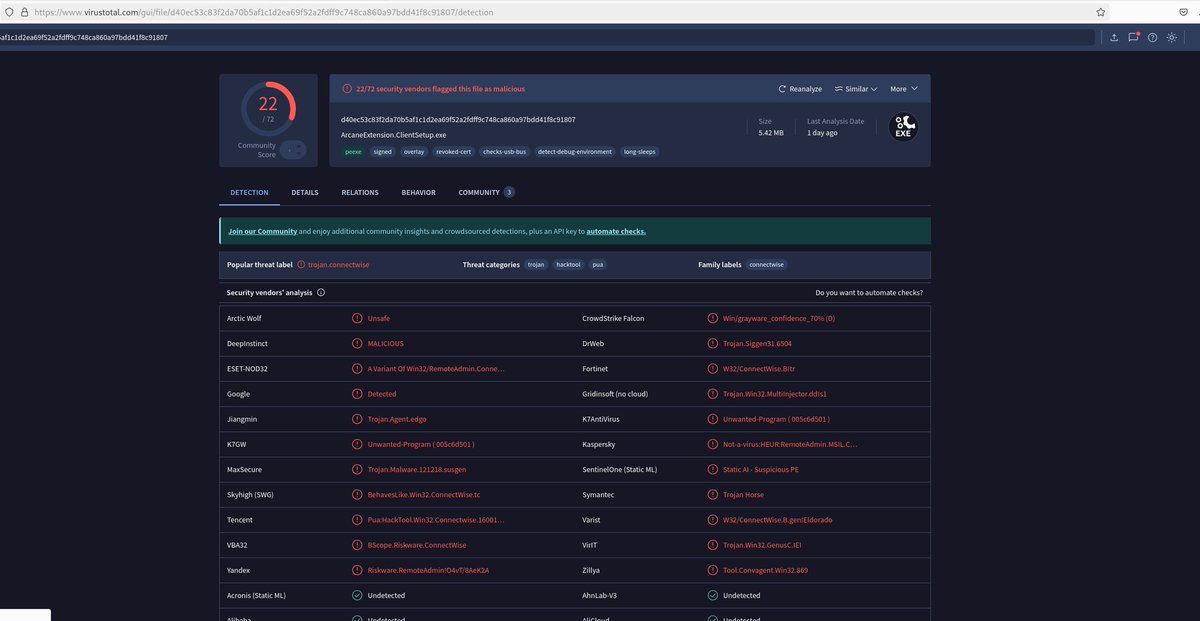The image size is (1200, 621).
Task: Click alert icon in Tencent row
Action: pos(357,520)
